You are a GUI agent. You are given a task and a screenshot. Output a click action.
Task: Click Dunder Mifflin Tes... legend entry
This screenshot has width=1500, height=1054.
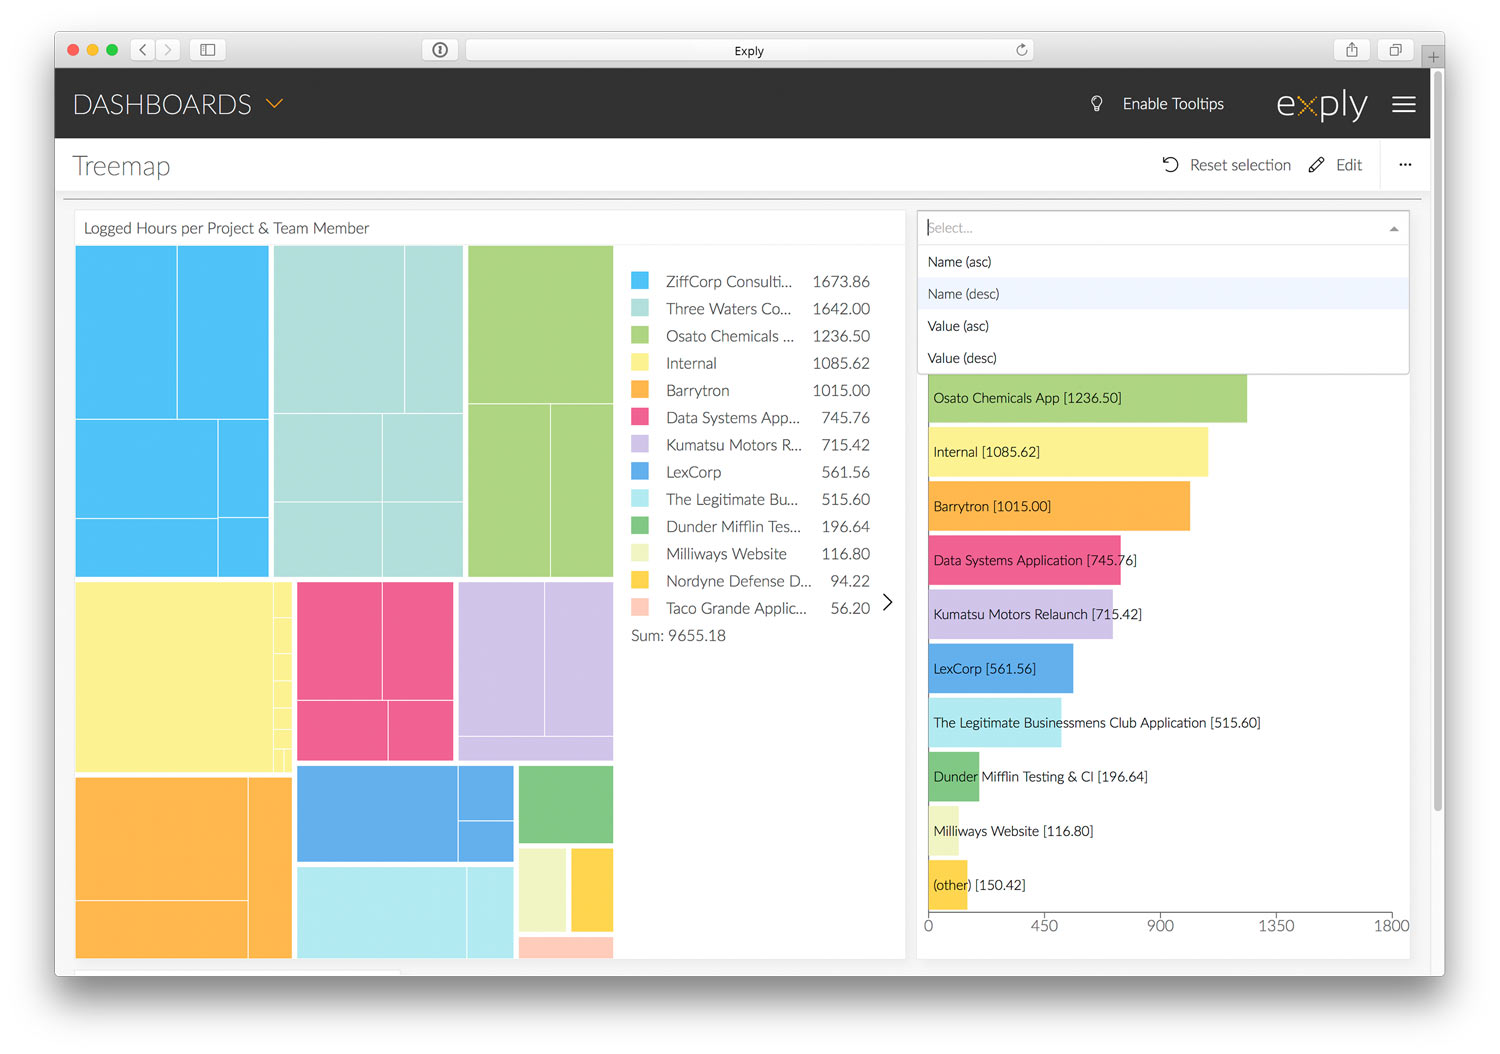[x=750, y=526]
